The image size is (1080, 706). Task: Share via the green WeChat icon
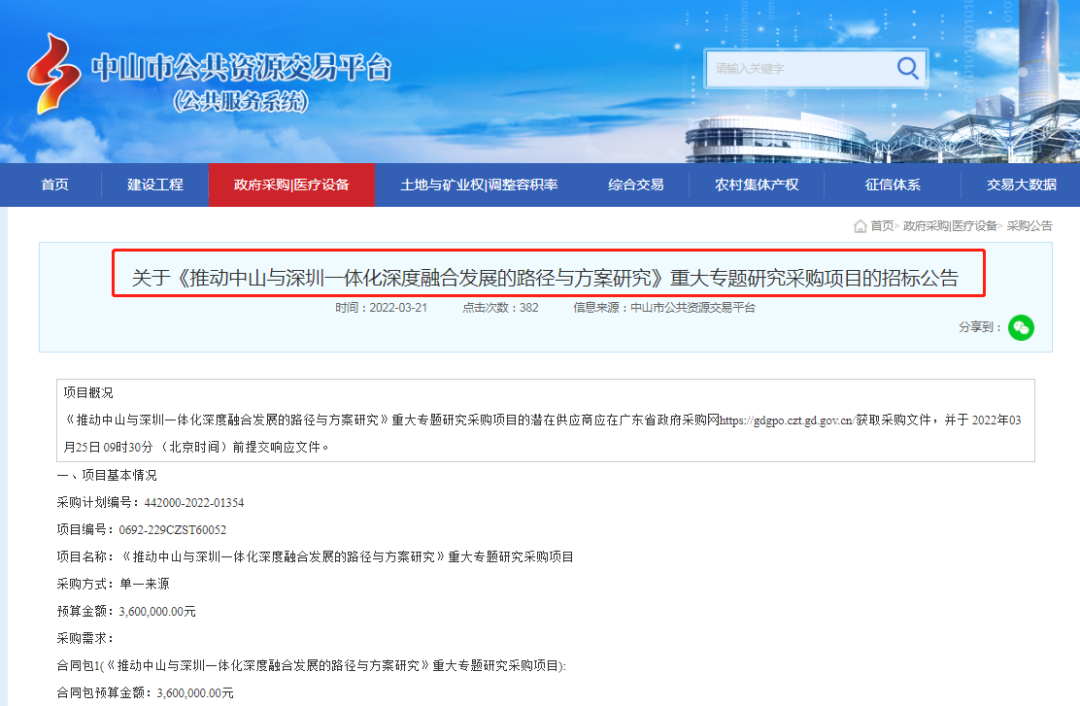pos(1021,327)
